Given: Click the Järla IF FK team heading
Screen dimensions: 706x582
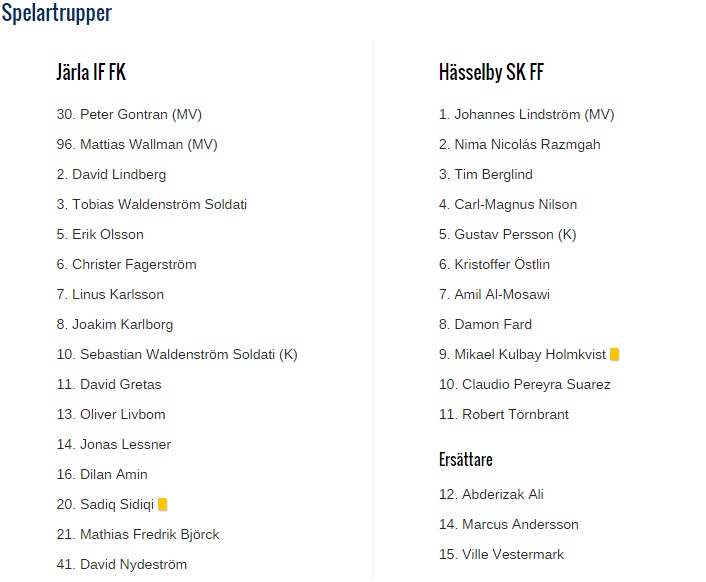Looking at the screenshot, I should (x=91, y=72).
